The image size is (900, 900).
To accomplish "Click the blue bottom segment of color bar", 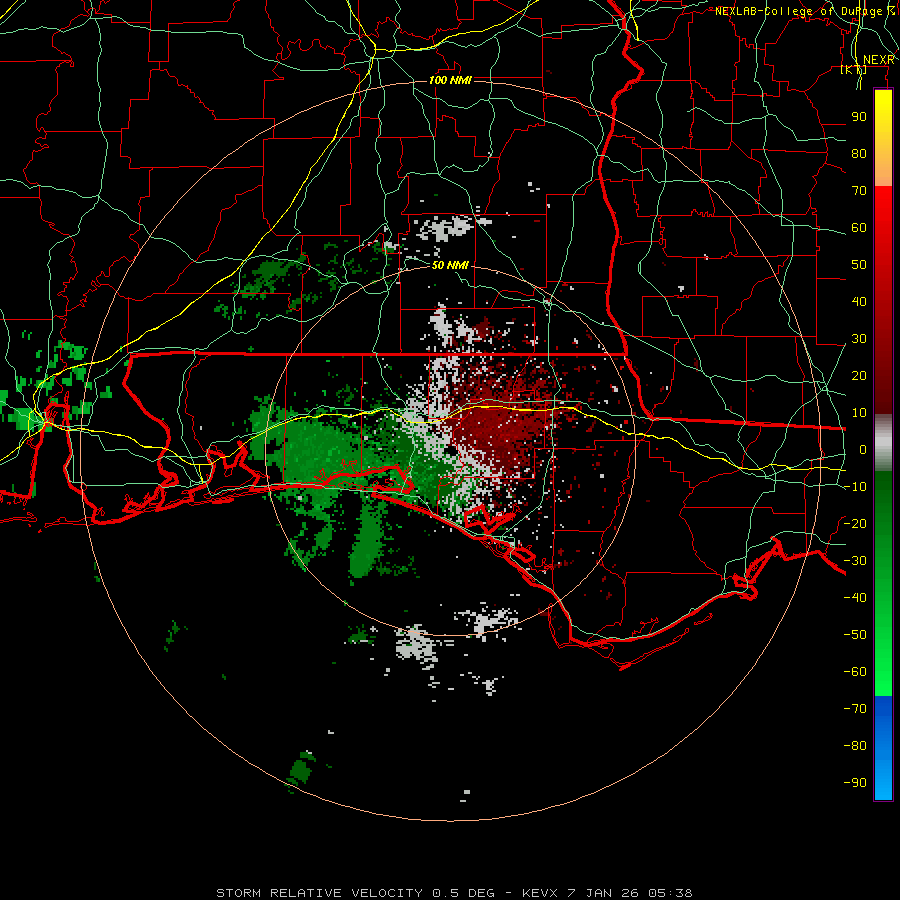I will click(883, 748).
